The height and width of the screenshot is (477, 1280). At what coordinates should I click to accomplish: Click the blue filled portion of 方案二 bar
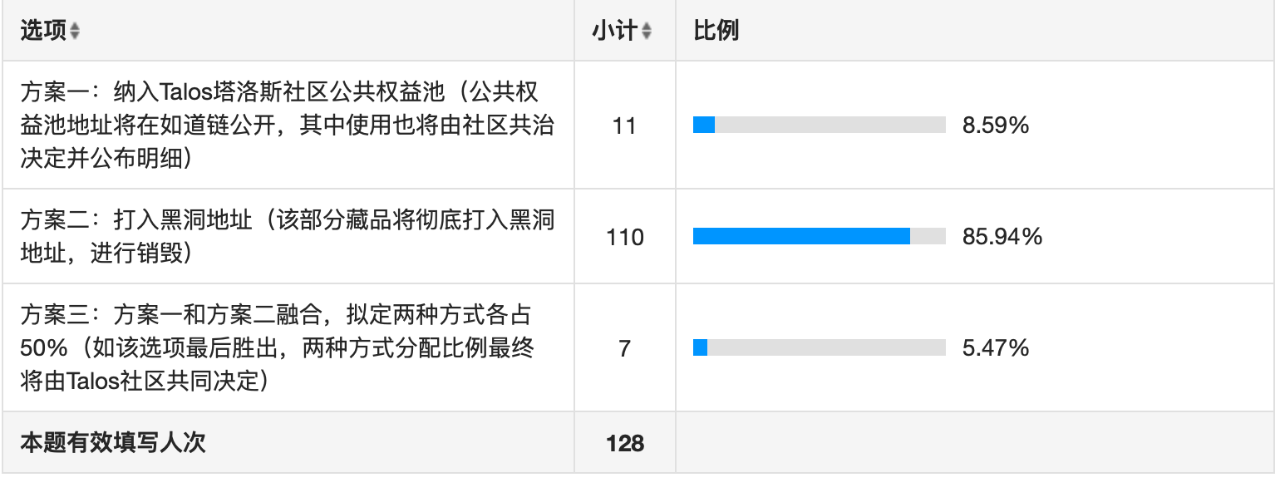(x=802, y=237)
